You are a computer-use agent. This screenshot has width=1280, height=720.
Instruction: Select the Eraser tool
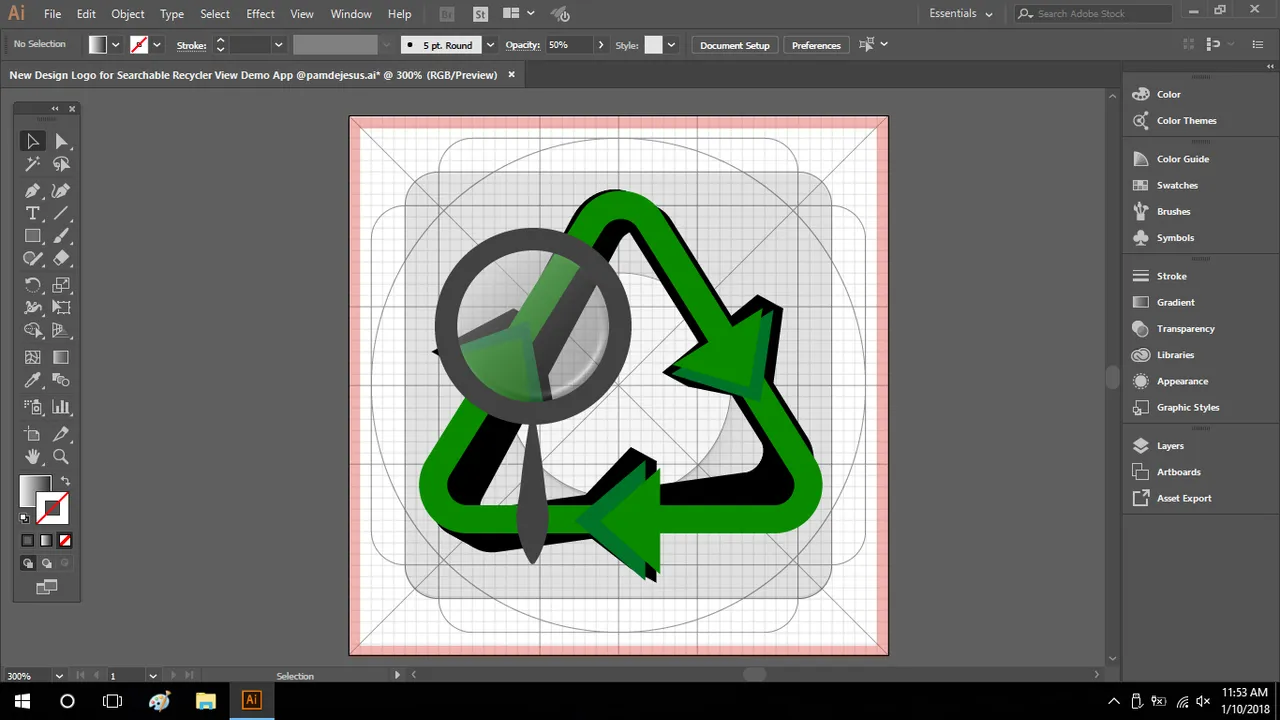click(61, 259)
